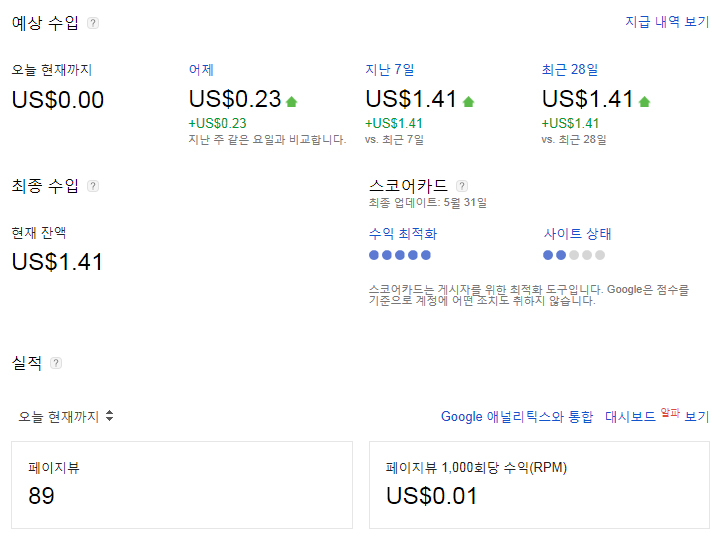Click help icon beside 최종 수입
The image size is (720, 540).
[93, 186]
